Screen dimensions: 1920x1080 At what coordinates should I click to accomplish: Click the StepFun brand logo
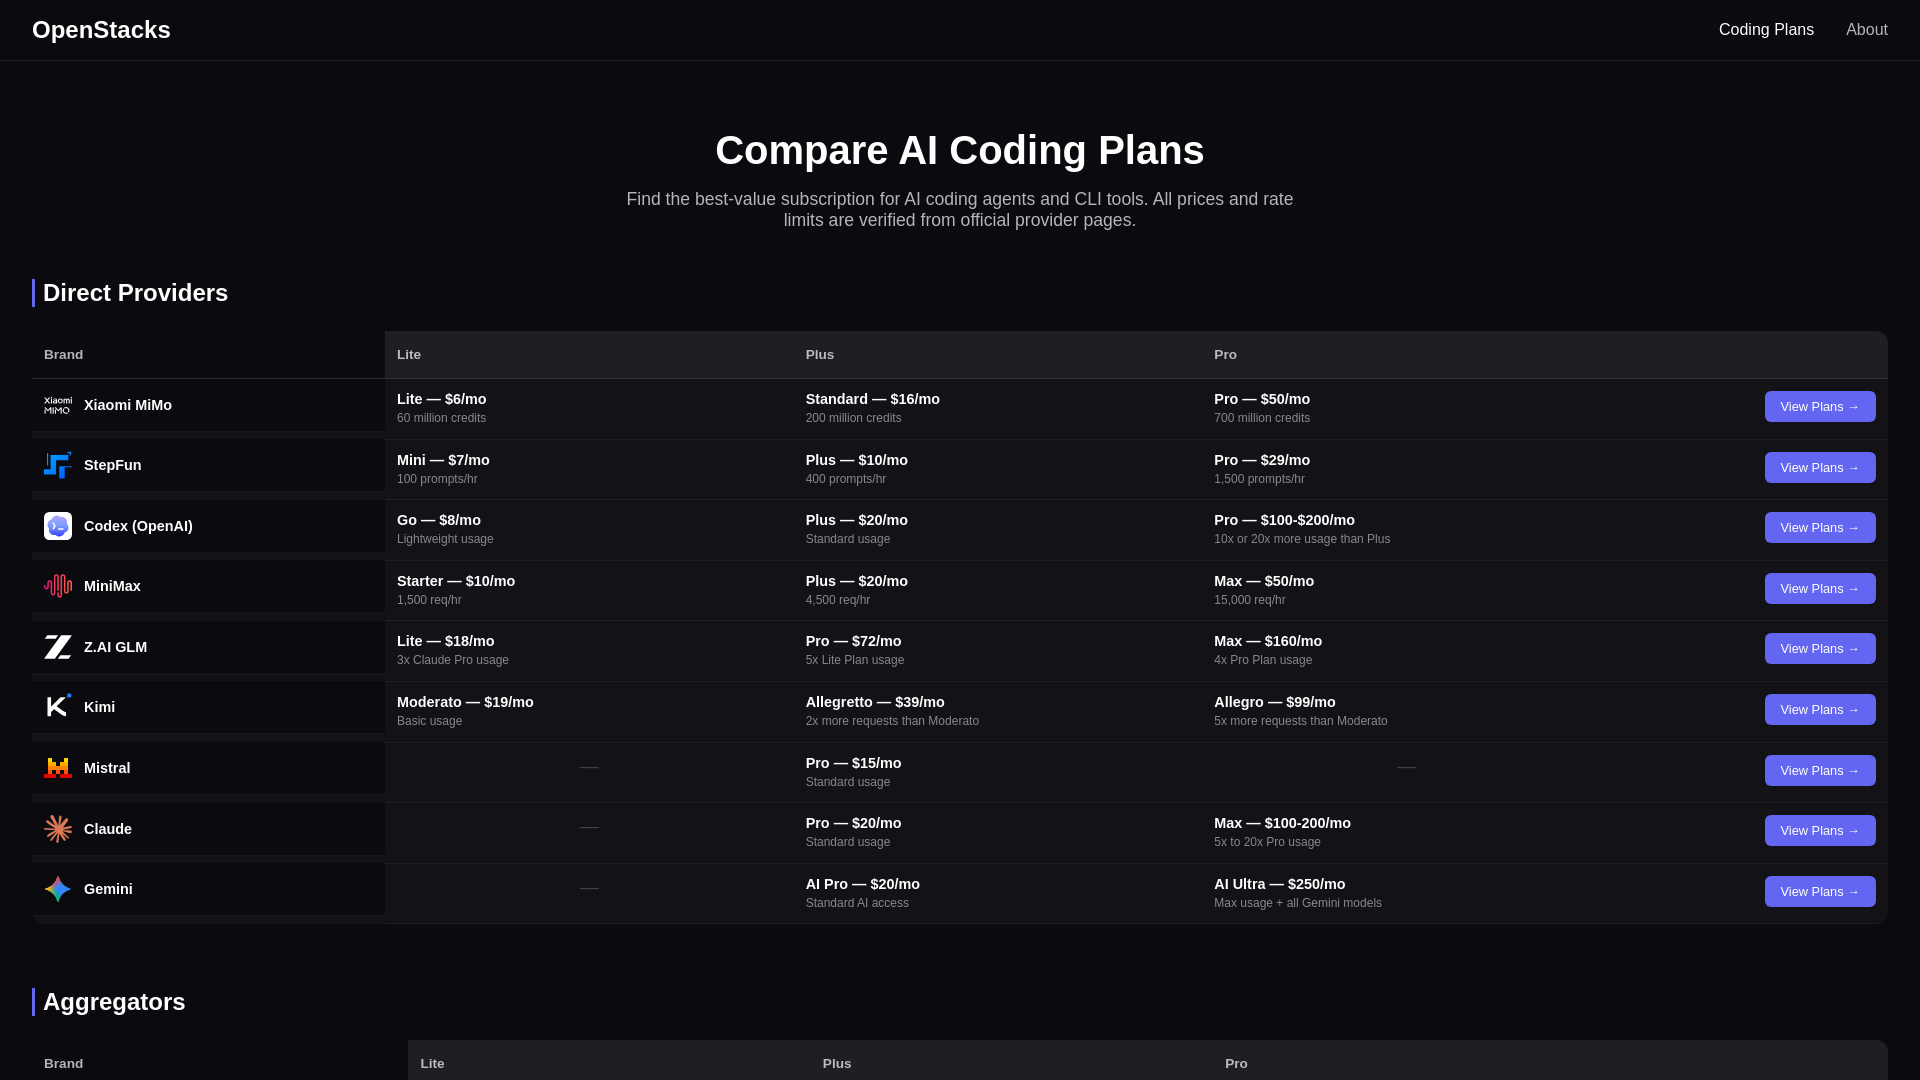[58, 465]
